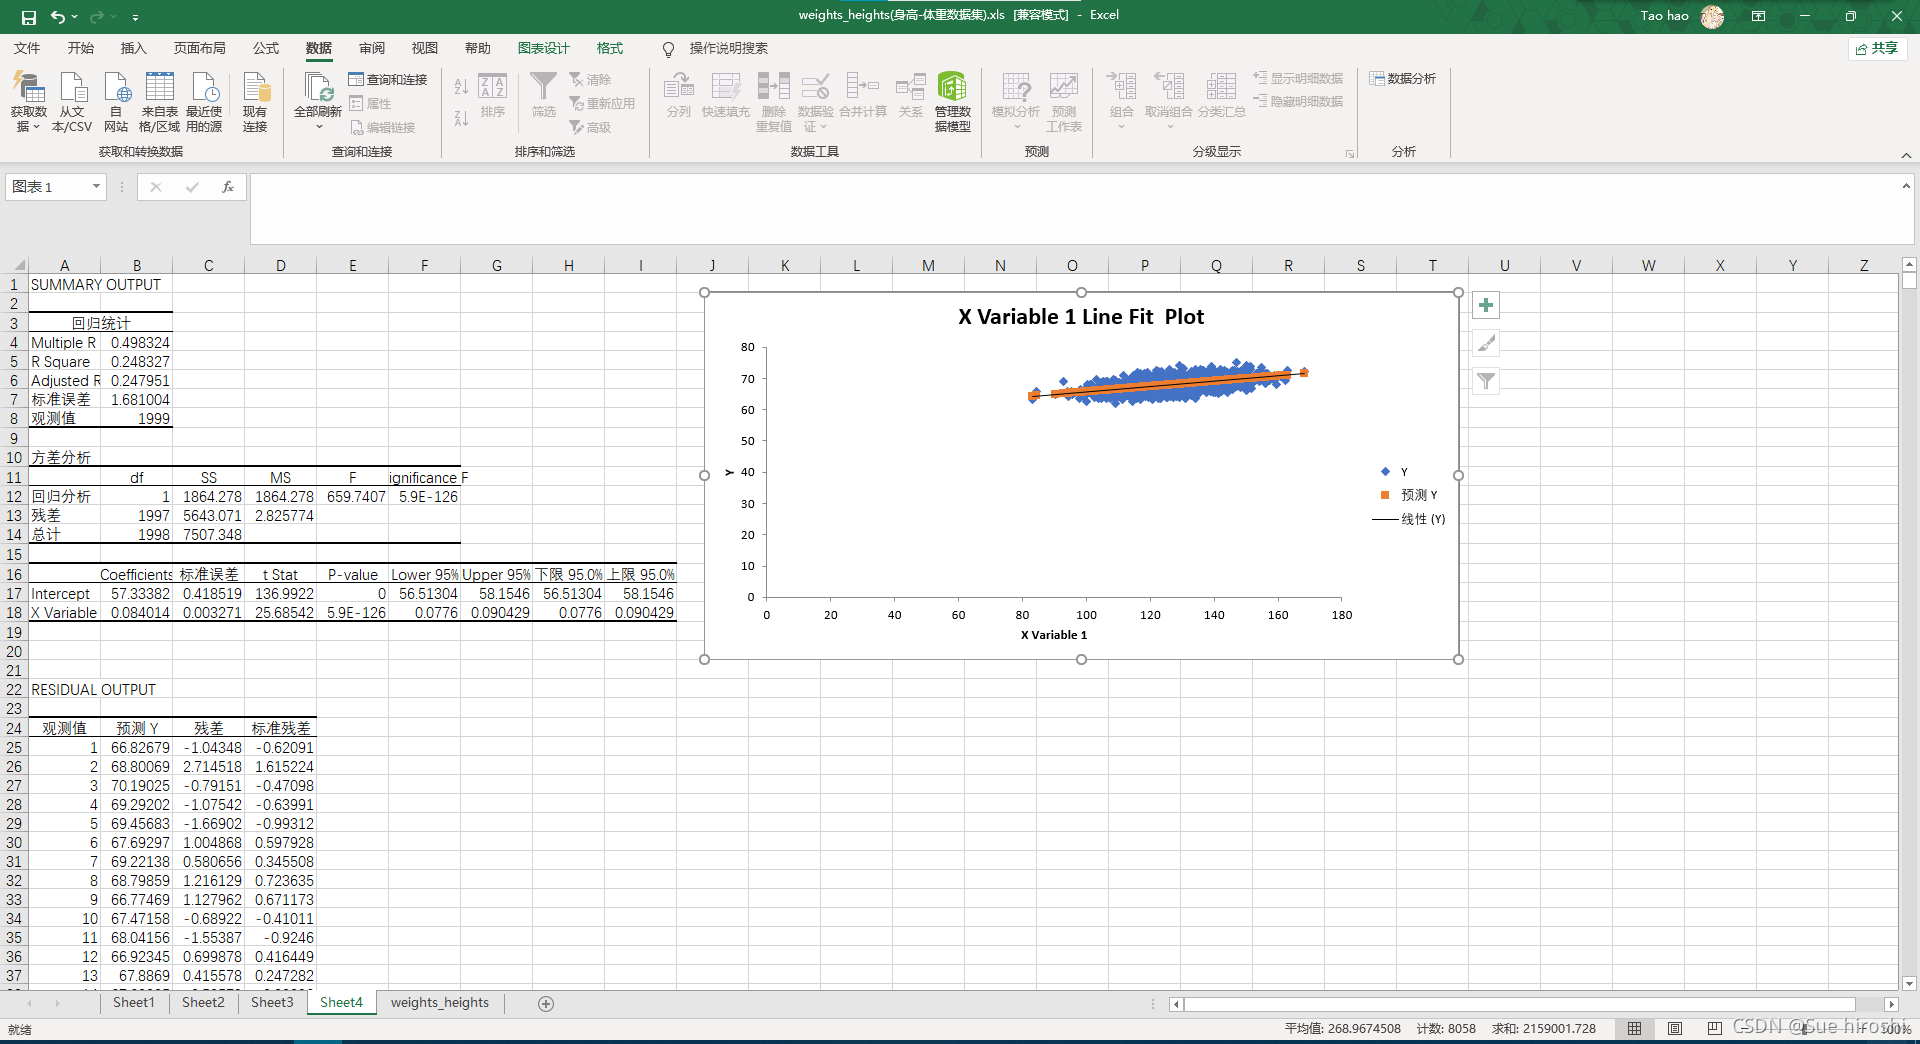1920x1044 pixels.
Task: Click Text to Columns (分列) icon
Action: tap(679, 96)
